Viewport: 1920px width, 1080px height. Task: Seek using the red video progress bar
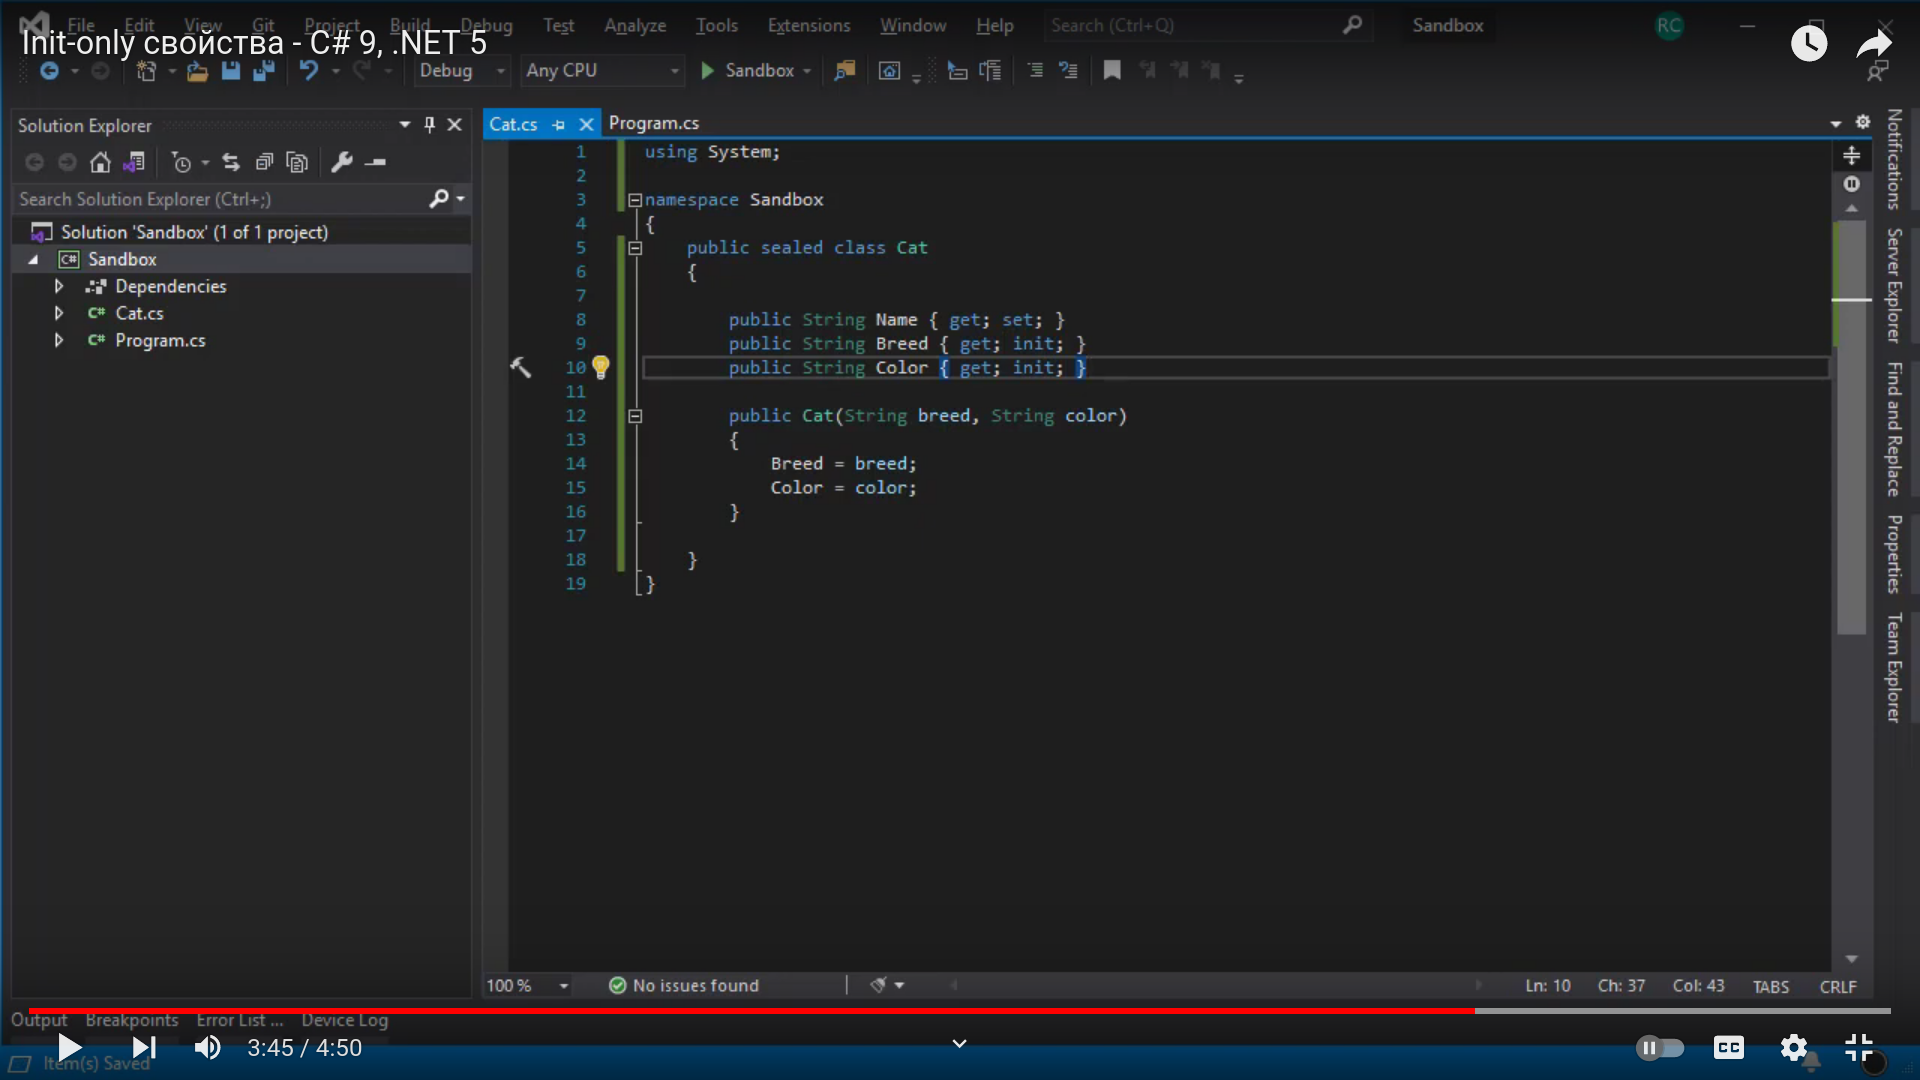750,1011
